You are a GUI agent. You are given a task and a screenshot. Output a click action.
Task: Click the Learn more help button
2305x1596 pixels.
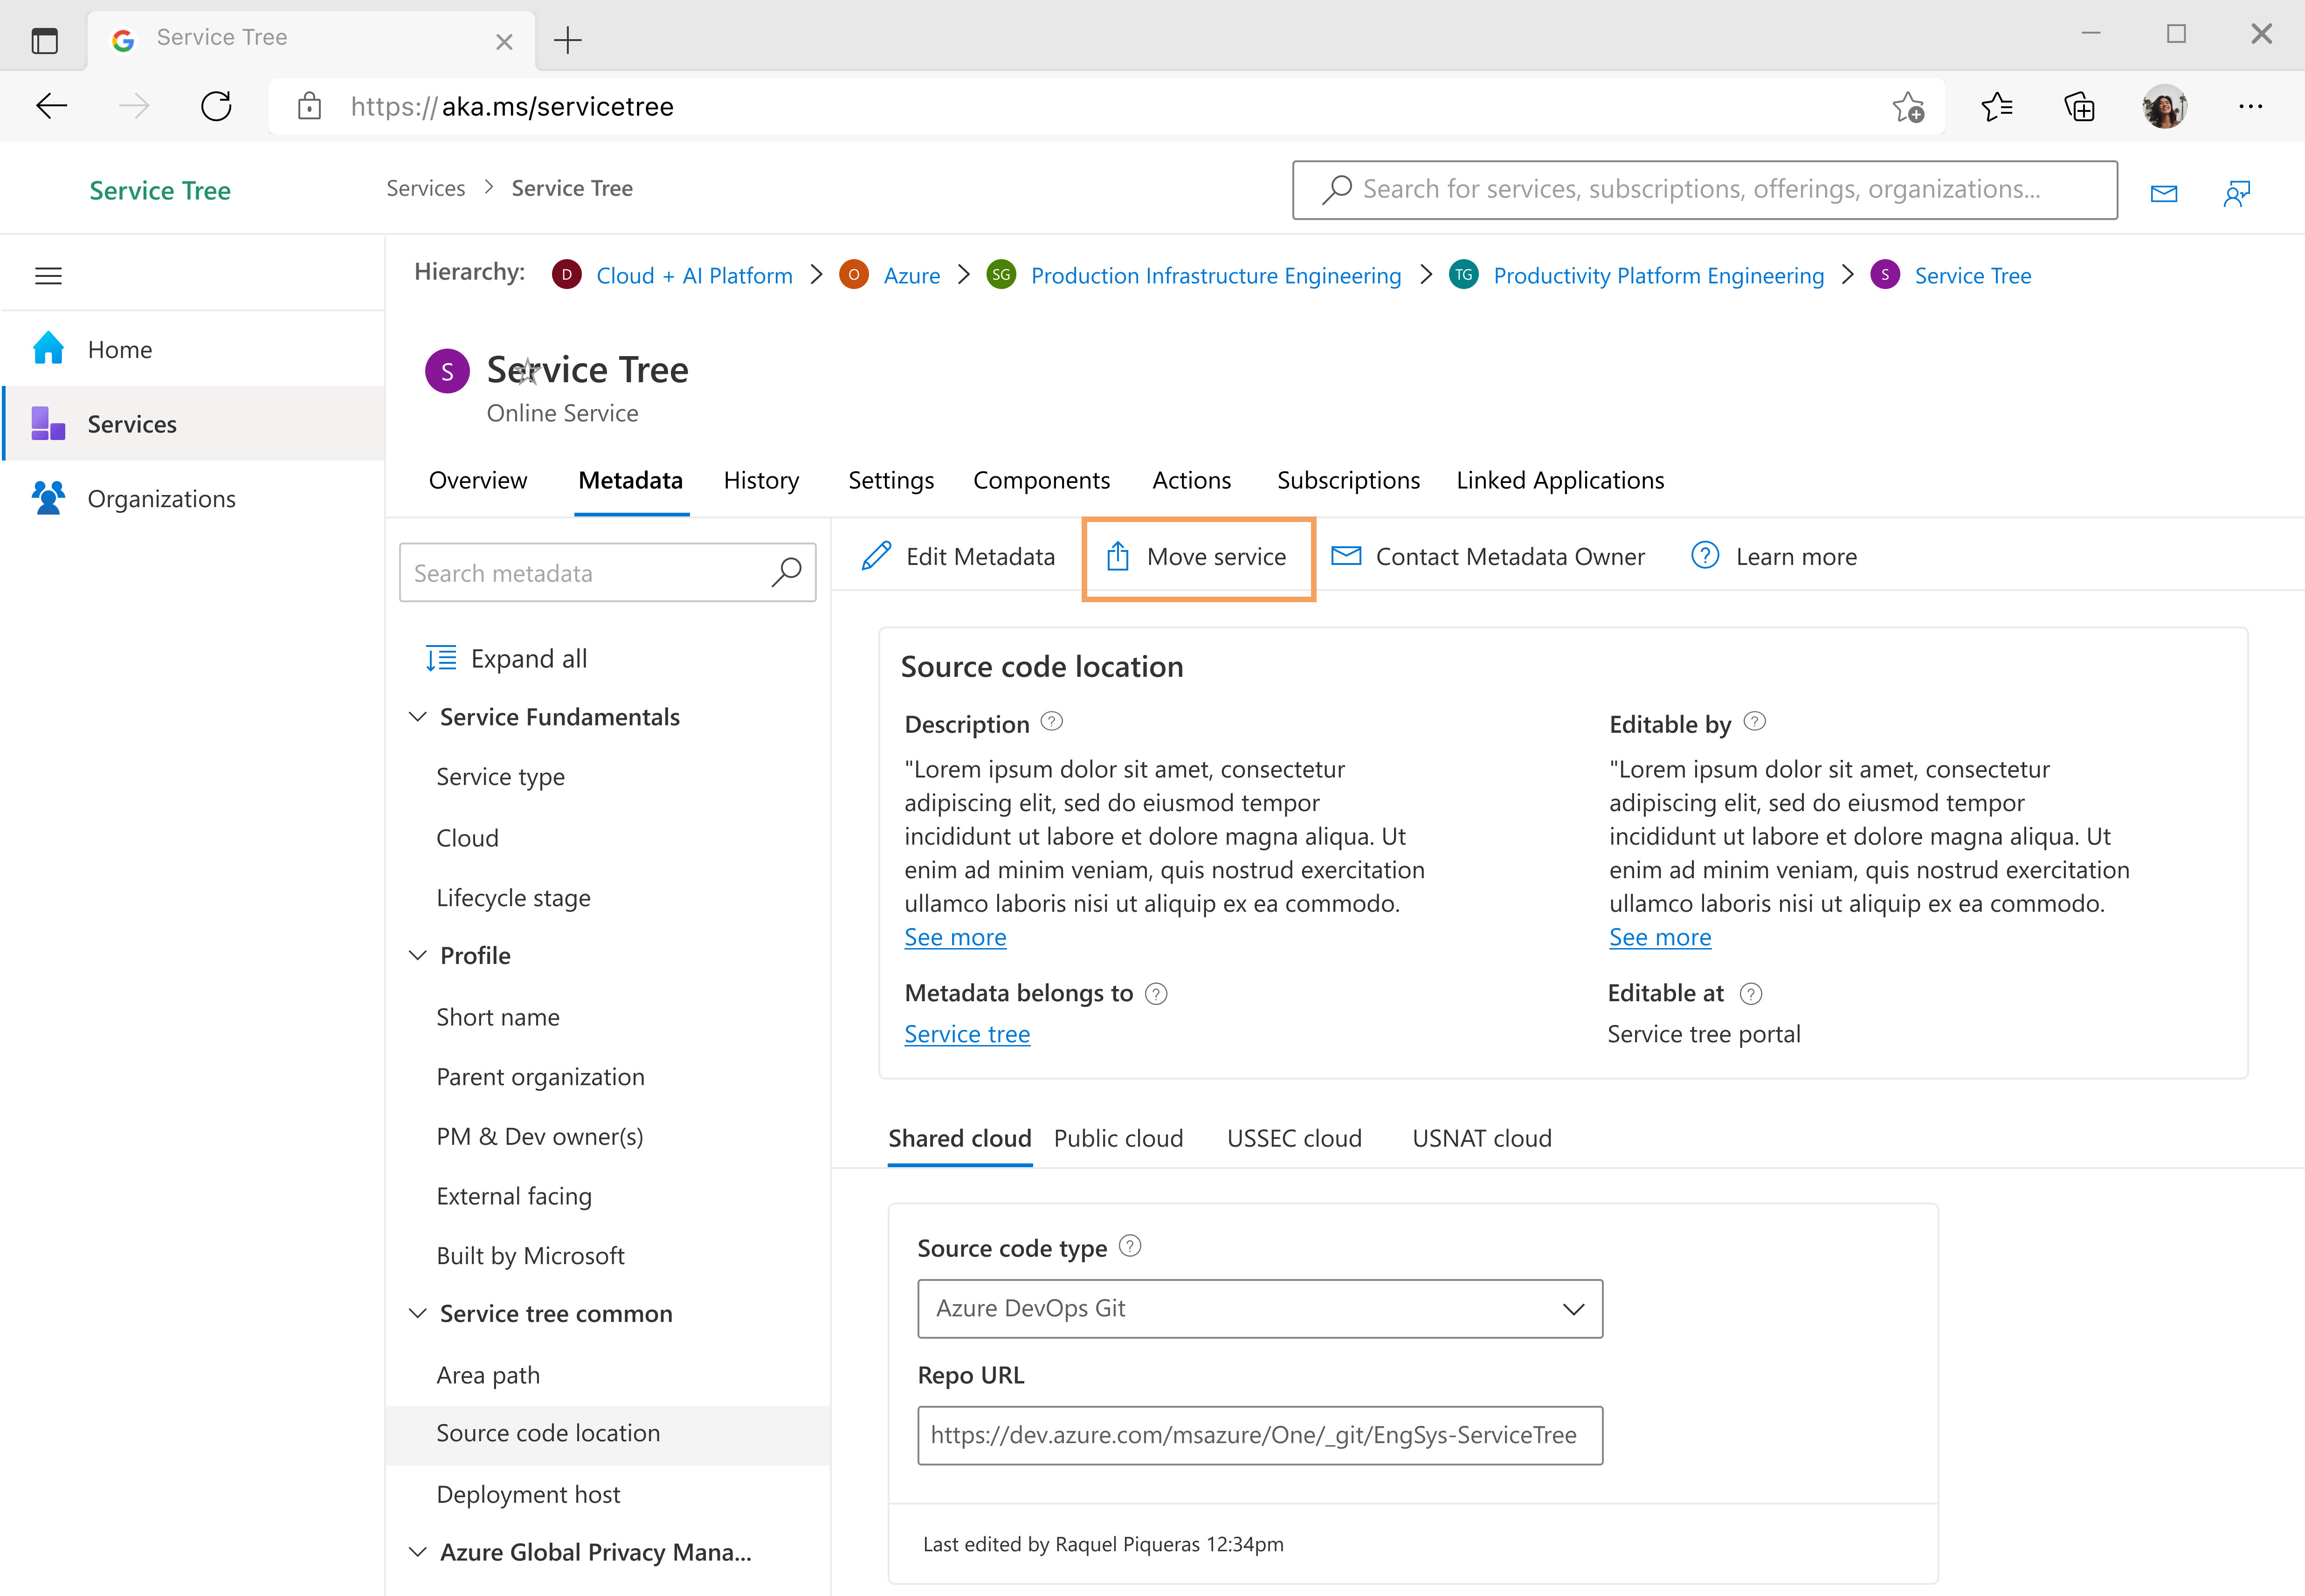(1773, 556)
